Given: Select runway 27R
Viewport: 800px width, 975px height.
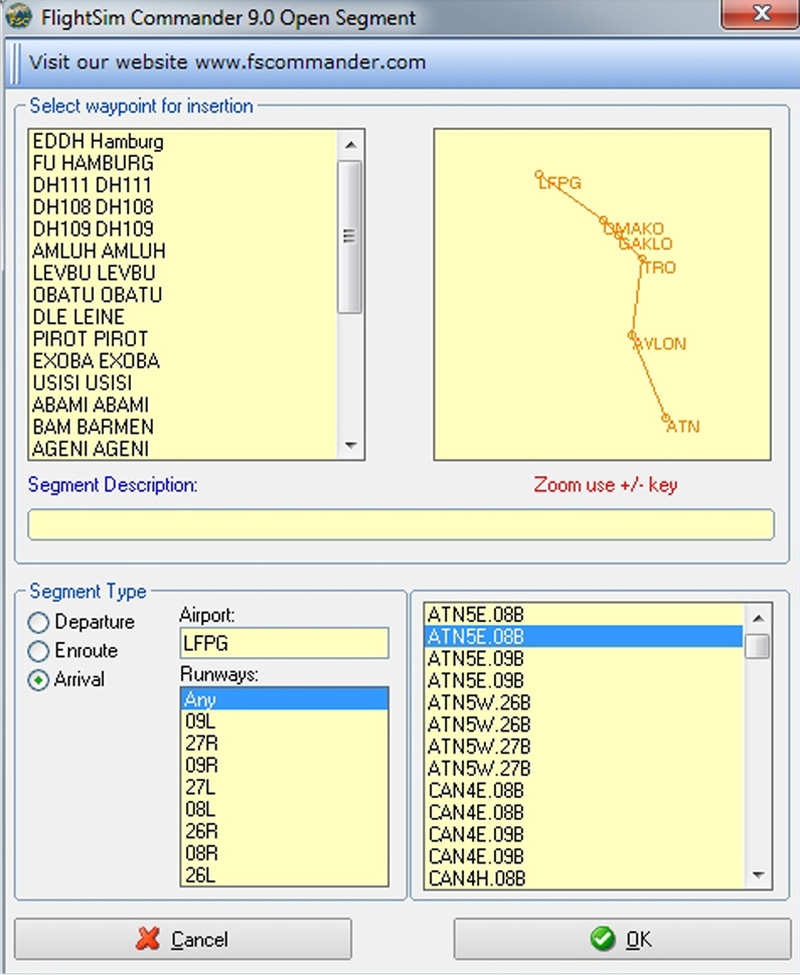Looking at the screenshot, I should click(284, 743).
